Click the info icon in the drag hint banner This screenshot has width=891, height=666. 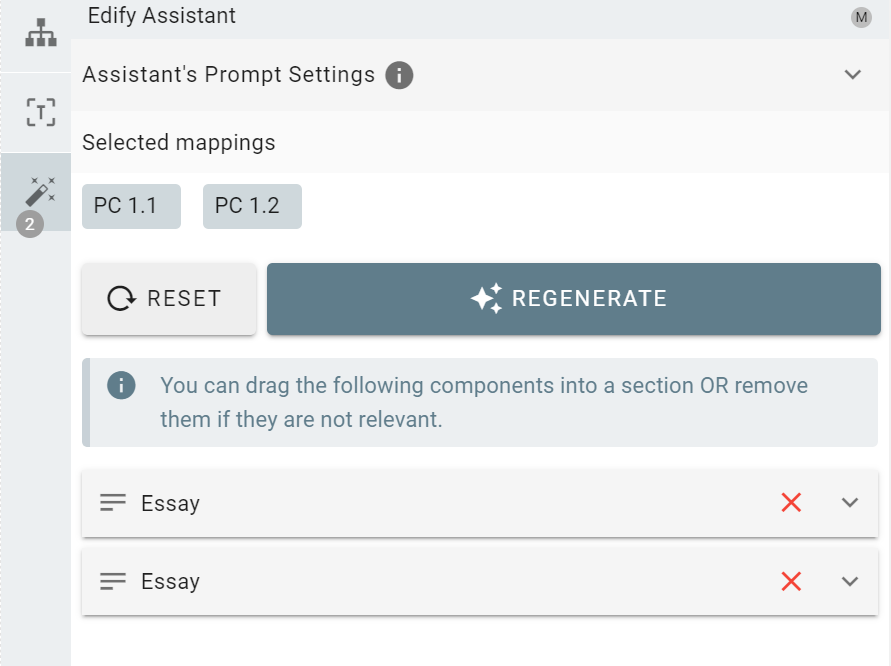click(x=121, y=385)
